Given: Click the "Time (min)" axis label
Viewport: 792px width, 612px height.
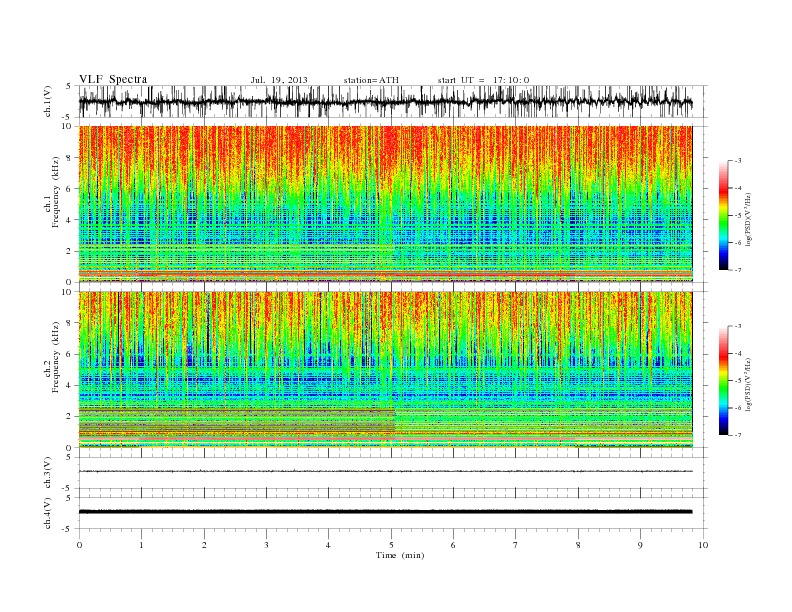Looking at the screenshot, I should (x=400, y=555).
